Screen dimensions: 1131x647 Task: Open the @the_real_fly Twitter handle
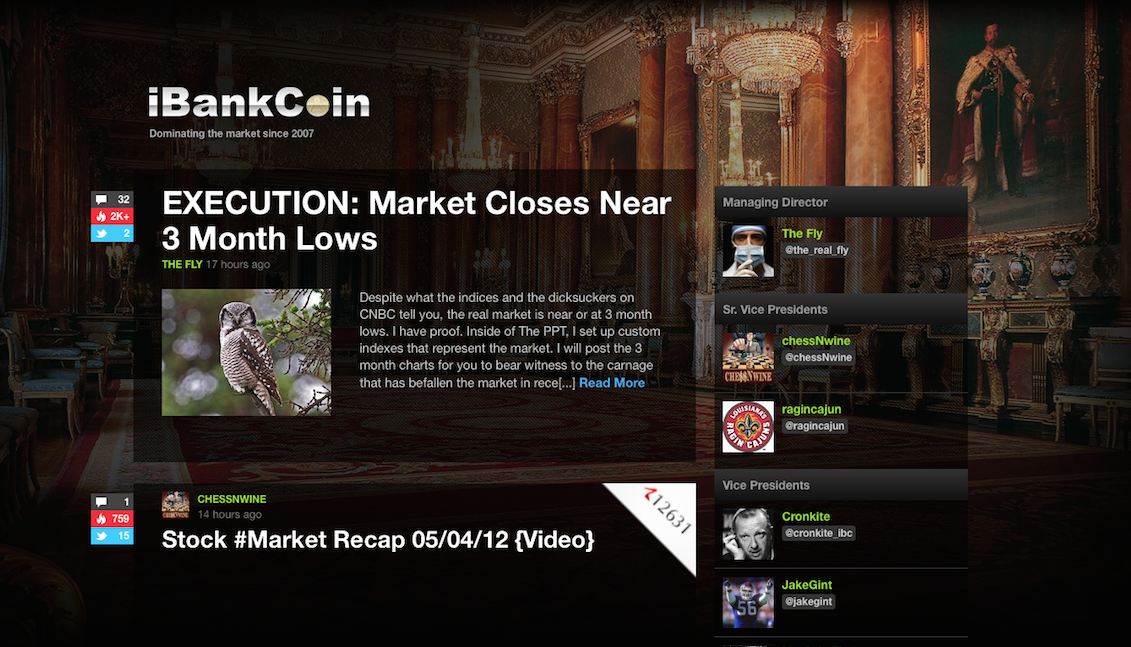click(816, 250)
